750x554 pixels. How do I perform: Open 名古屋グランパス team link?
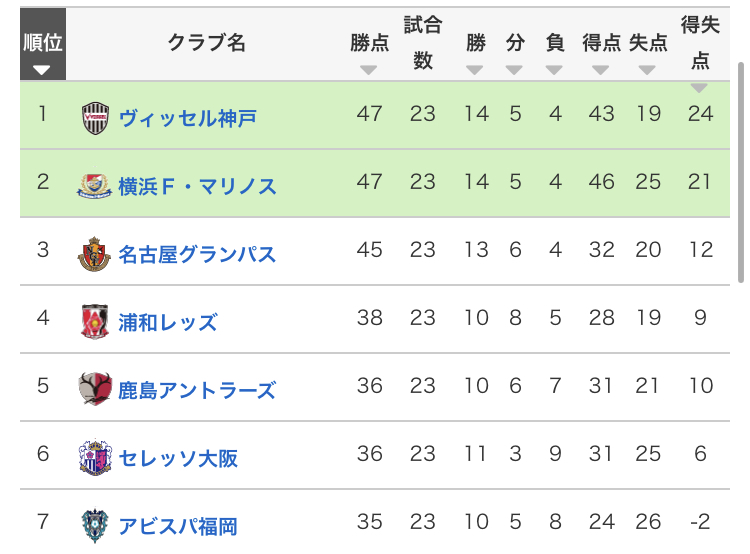click(x=197, y=254)
